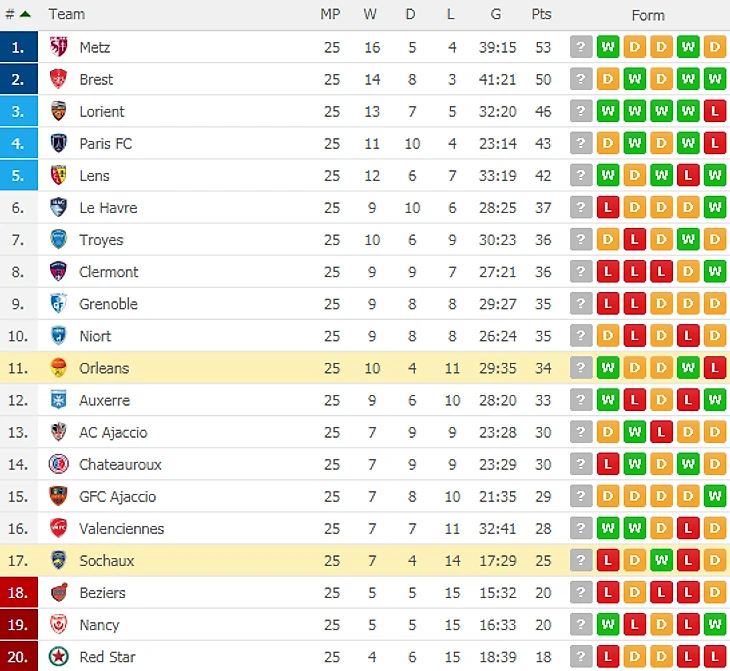Click the Brest team logo
Image resolution: width=730 pixels, height=671 pixels.
point(58,79)
